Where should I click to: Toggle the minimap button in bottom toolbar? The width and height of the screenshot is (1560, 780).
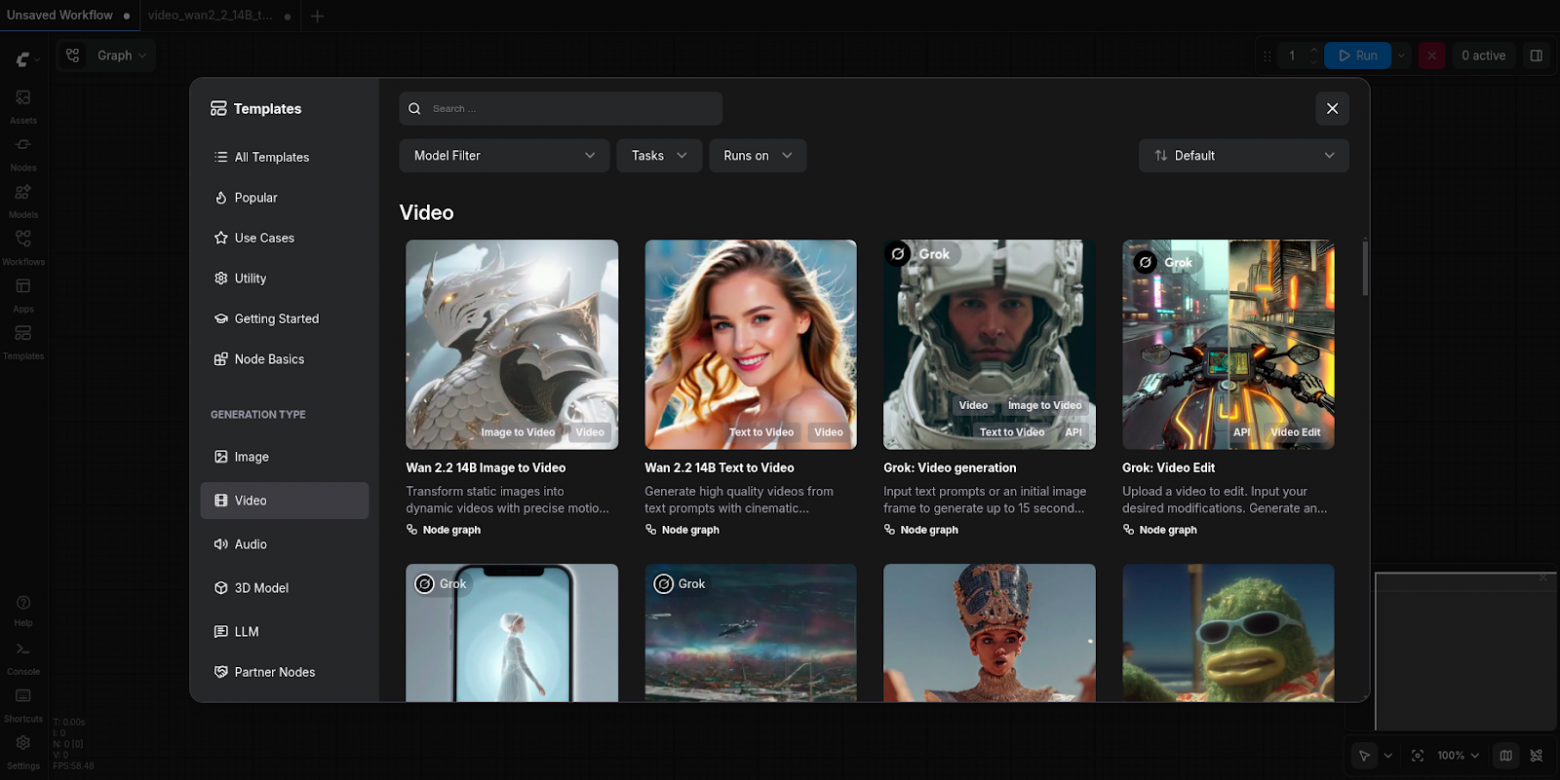pos(1506,756)
